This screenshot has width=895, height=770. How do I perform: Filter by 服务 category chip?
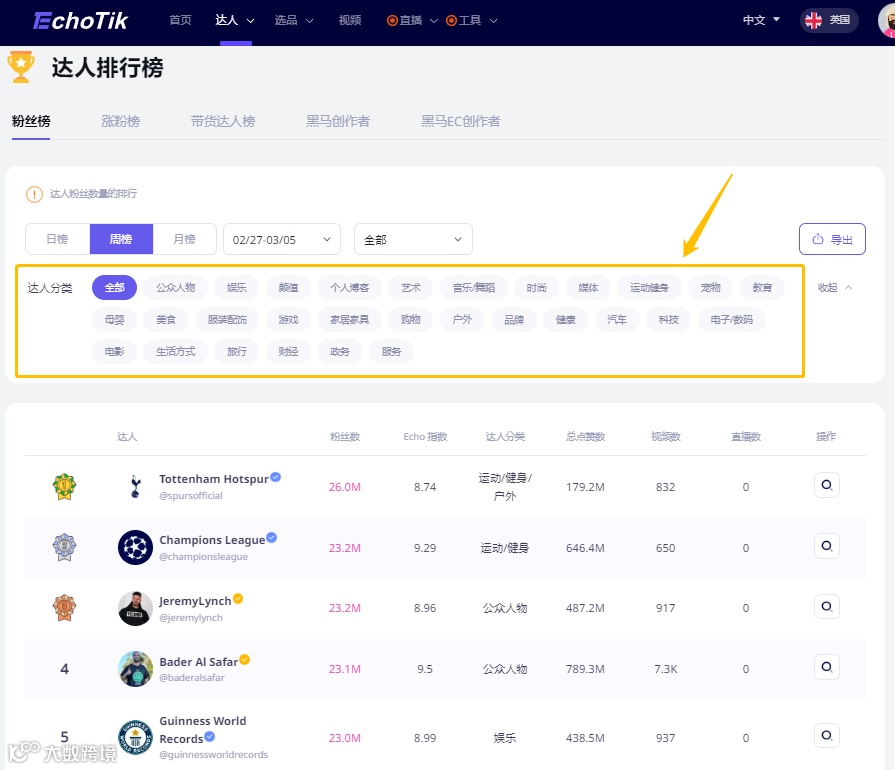tap(392, 352)
